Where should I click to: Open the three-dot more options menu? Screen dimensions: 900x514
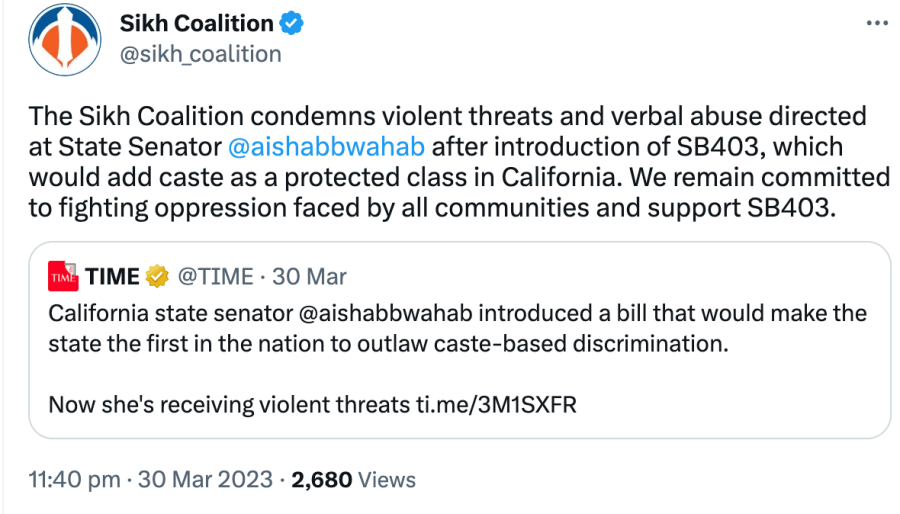click(876, 23)
